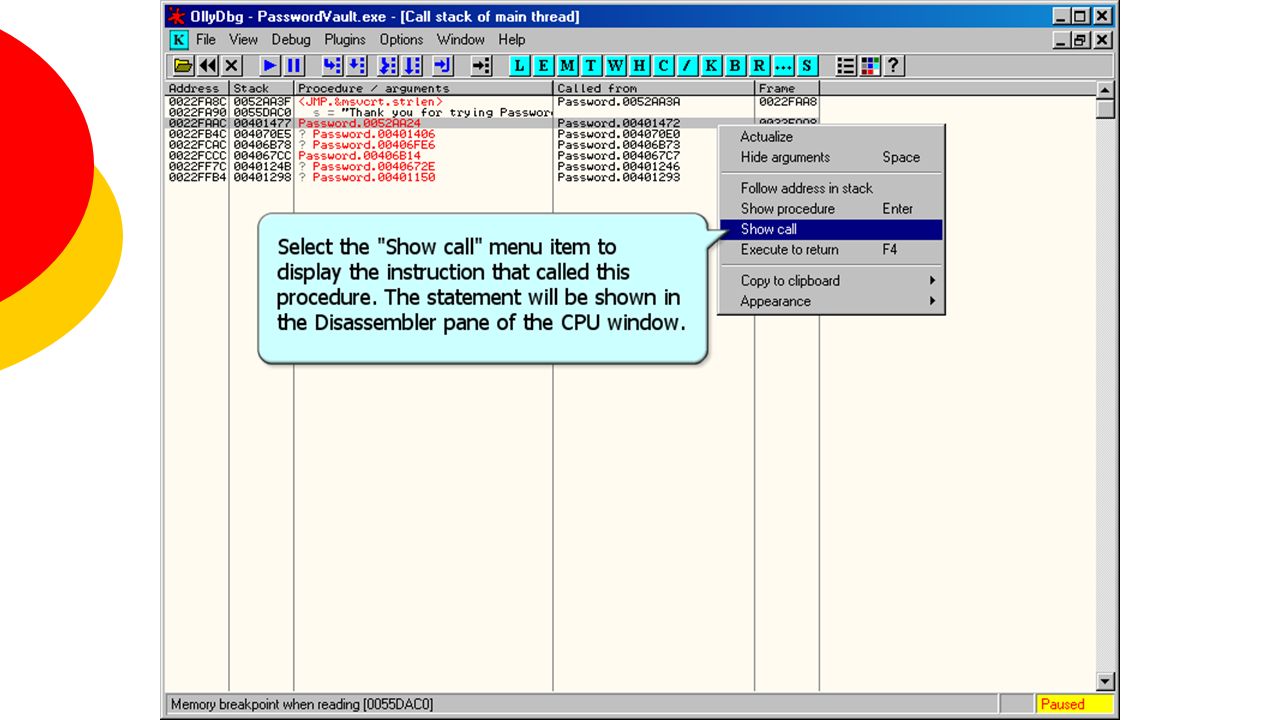Viewport: 1280px width, 720px height.
Task: Open Memory map with M button
Action: [568, 66]
